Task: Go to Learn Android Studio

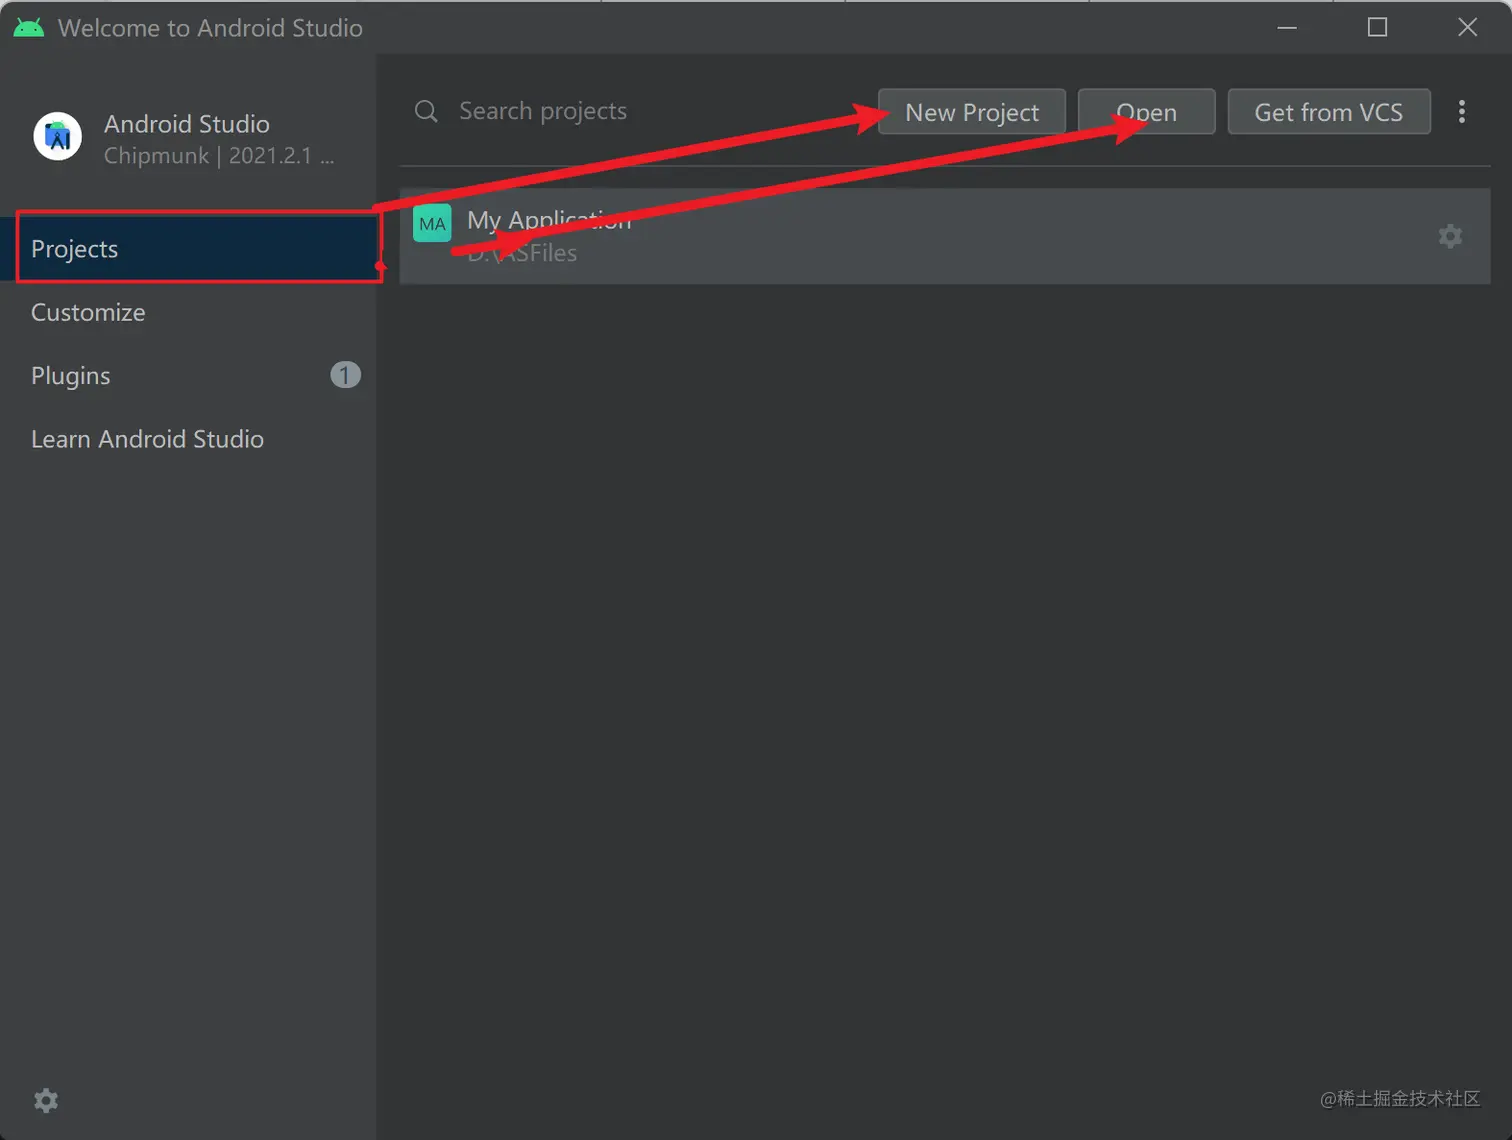Action: pos(188,439)
